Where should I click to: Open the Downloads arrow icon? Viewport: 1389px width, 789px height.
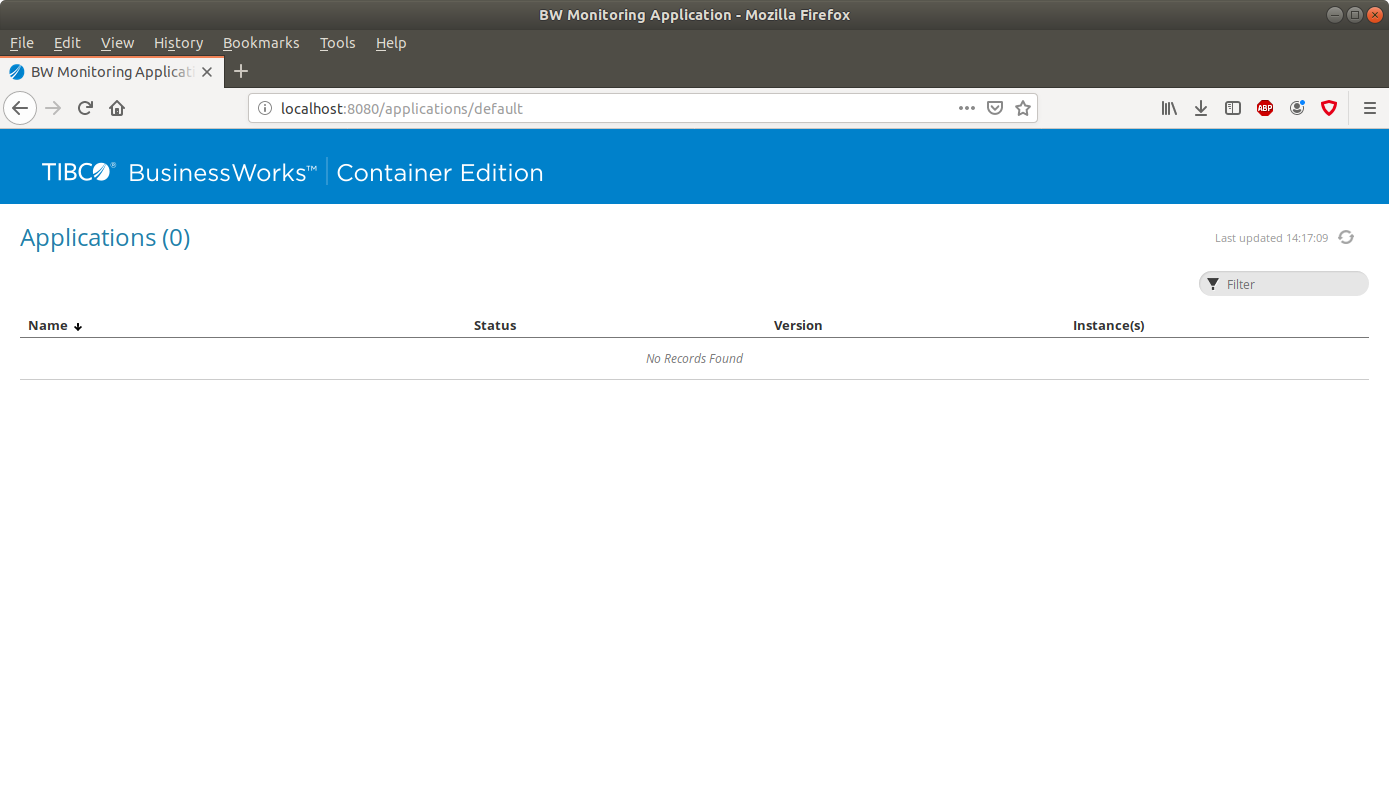1201,108
